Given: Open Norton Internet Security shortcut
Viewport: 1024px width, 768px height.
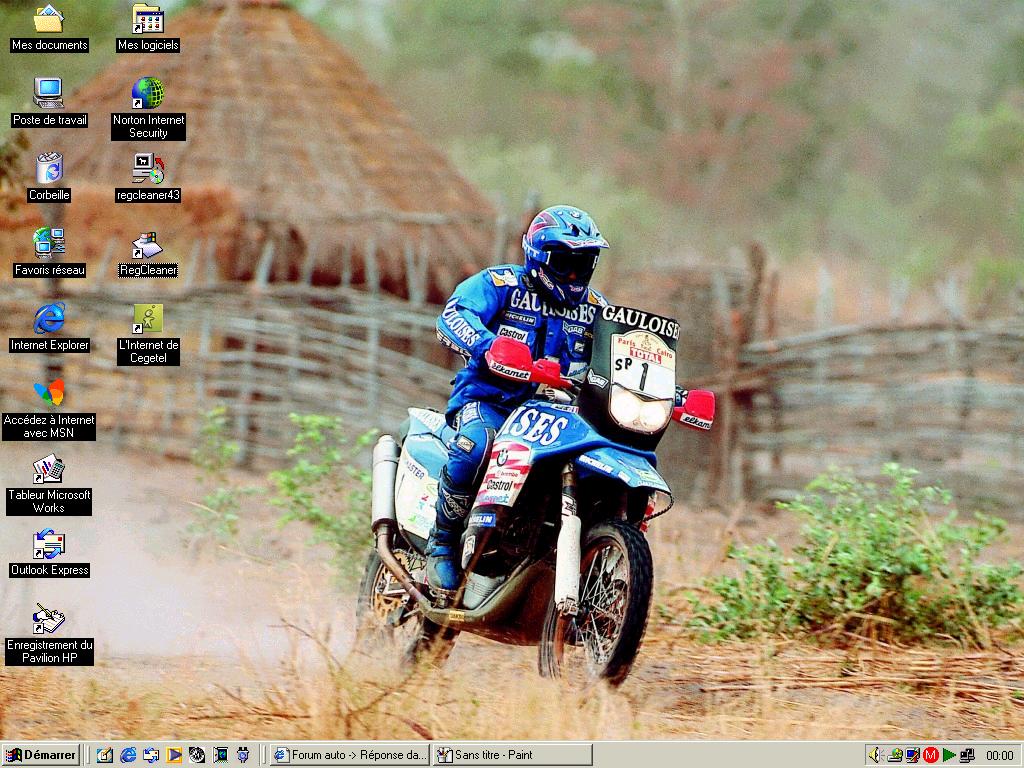Looking at the screenshot, I should (x=148, y=94).
